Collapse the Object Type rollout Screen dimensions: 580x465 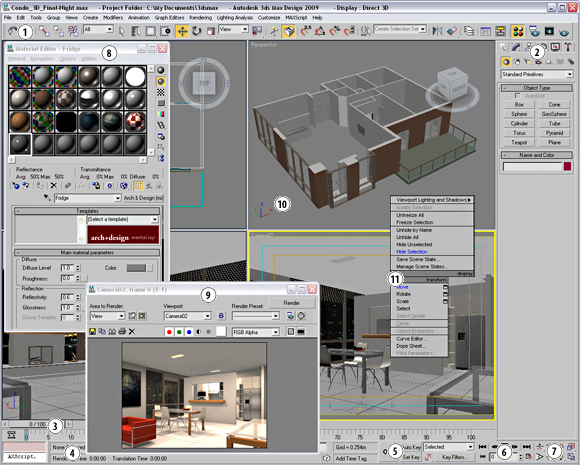(536, 88)
